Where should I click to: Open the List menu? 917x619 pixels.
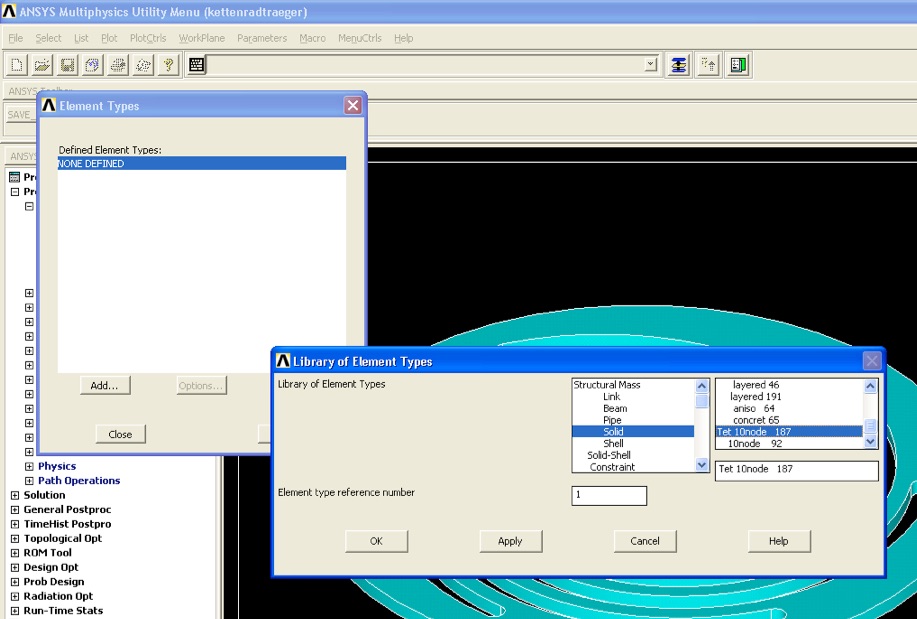pos(81,38)
